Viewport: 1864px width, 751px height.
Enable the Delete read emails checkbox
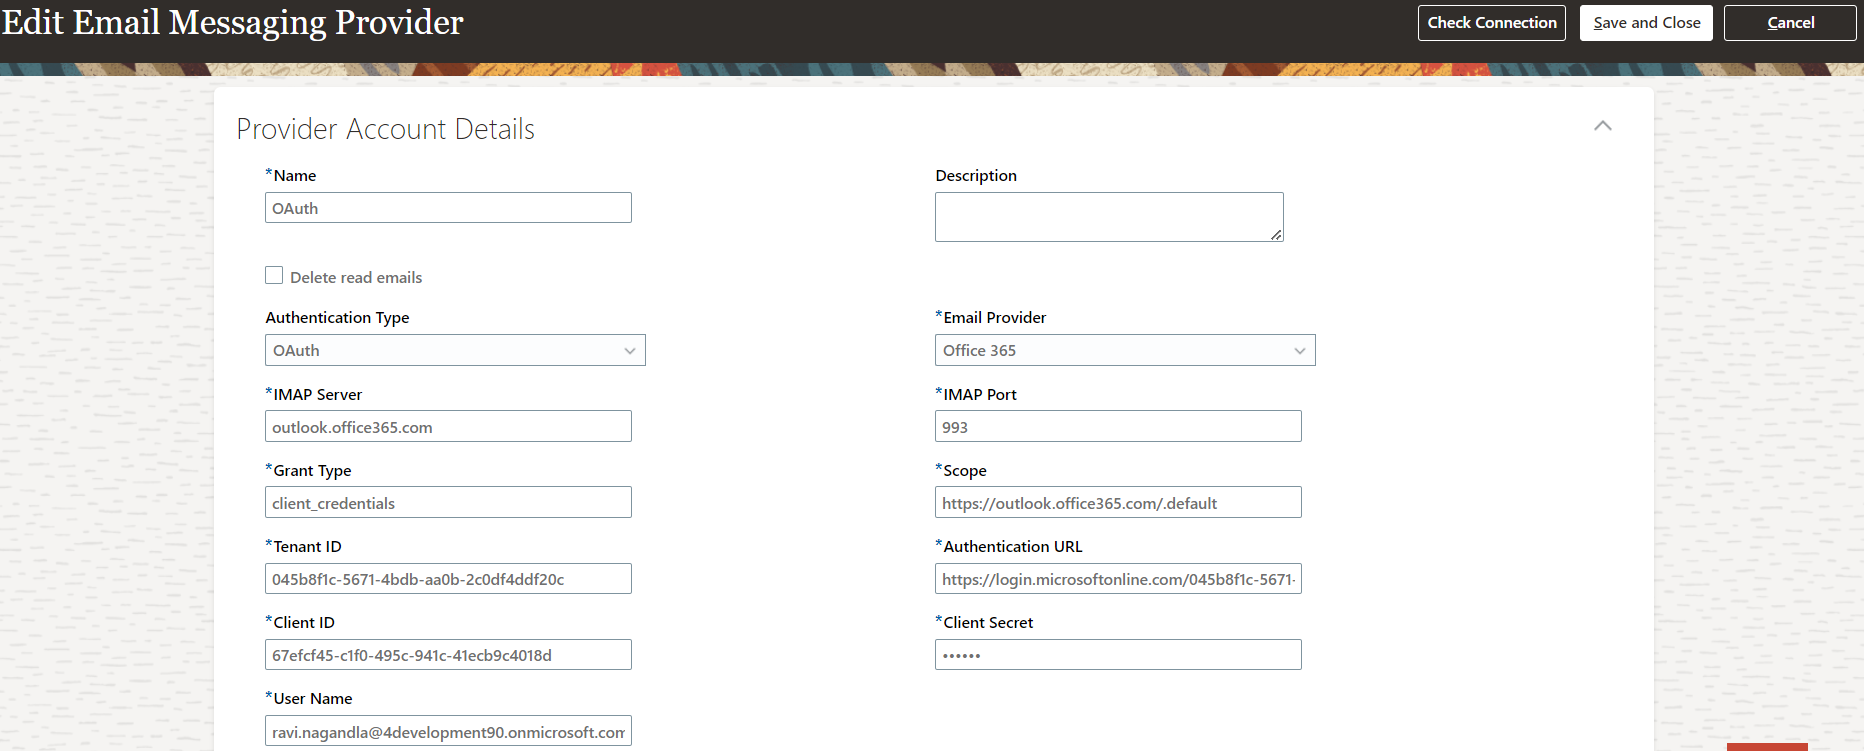click(274, 276)
